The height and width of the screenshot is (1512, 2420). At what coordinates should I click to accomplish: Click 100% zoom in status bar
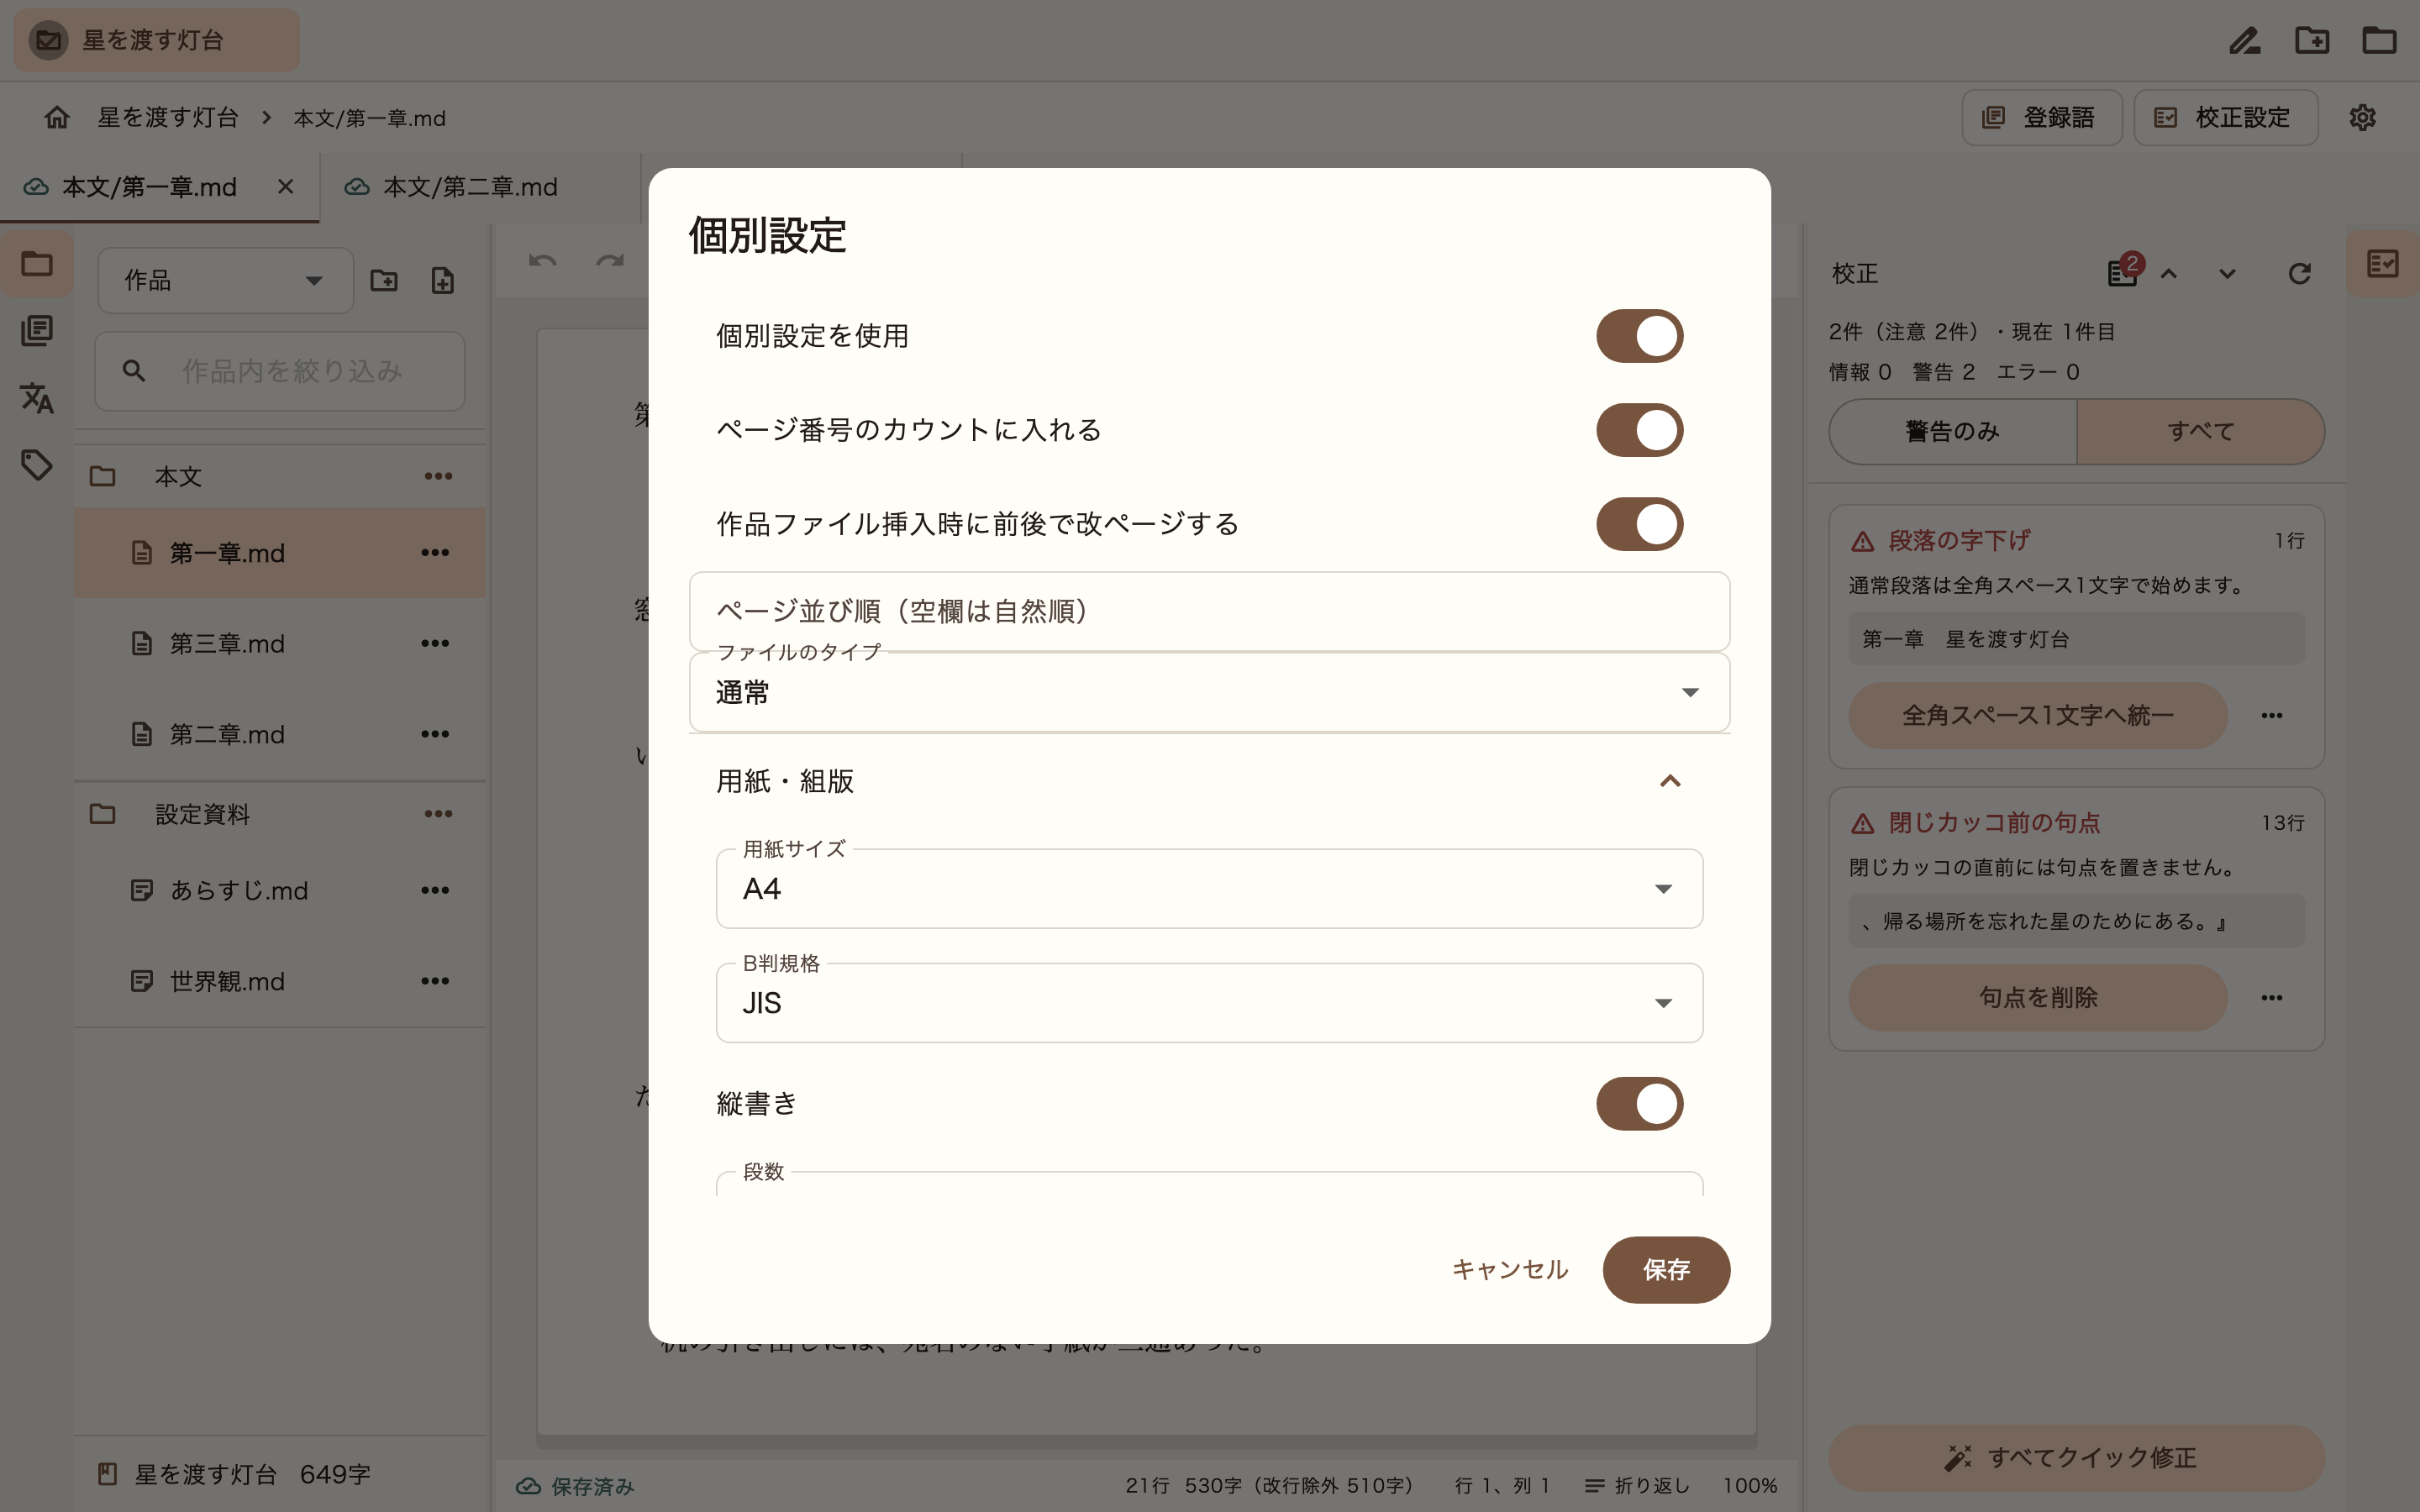coord(1750,1486)
